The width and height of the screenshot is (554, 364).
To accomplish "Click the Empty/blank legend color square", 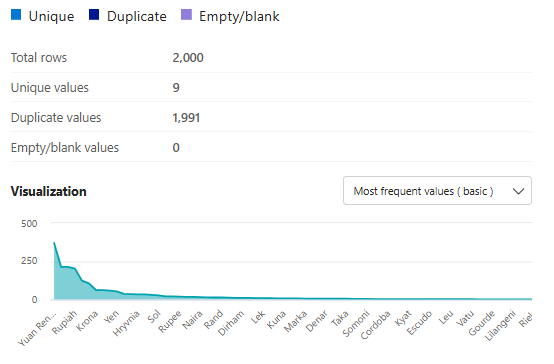I will pos(186,15).
